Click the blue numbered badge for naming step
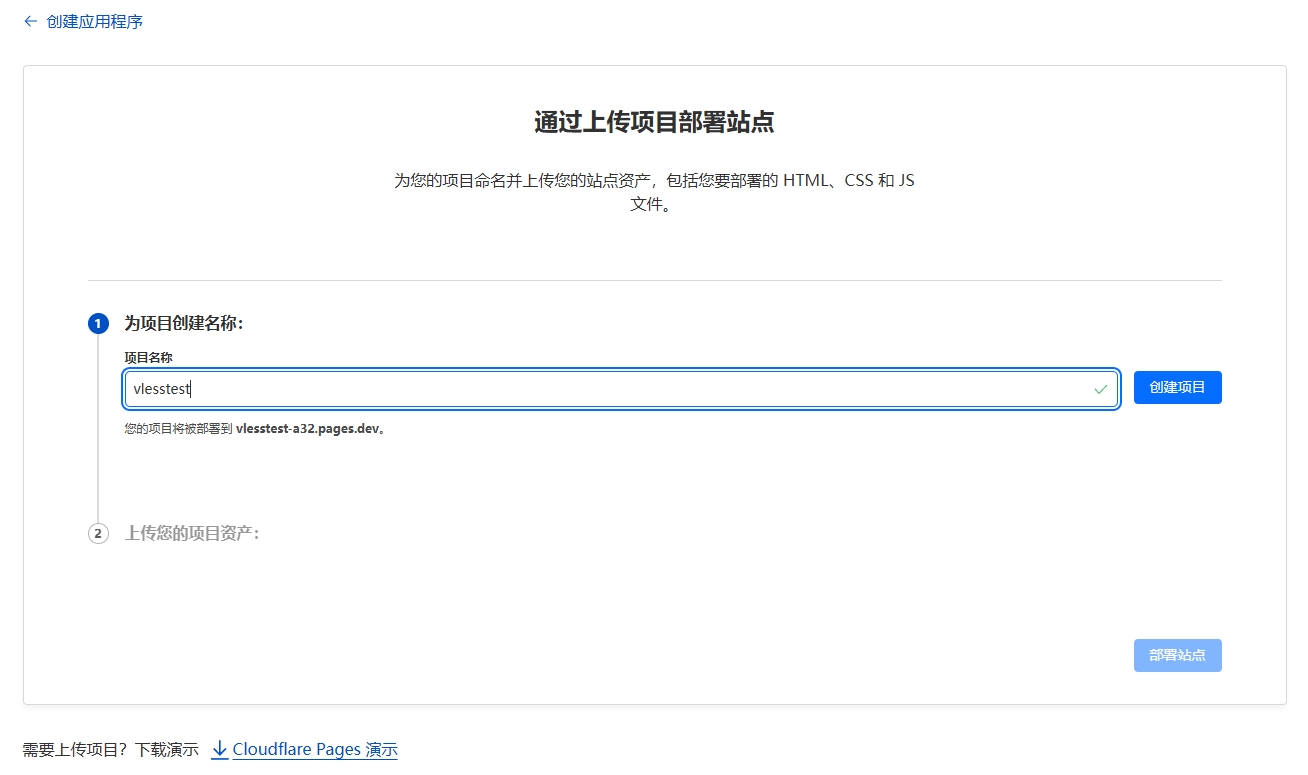 (x=98, y=323)
